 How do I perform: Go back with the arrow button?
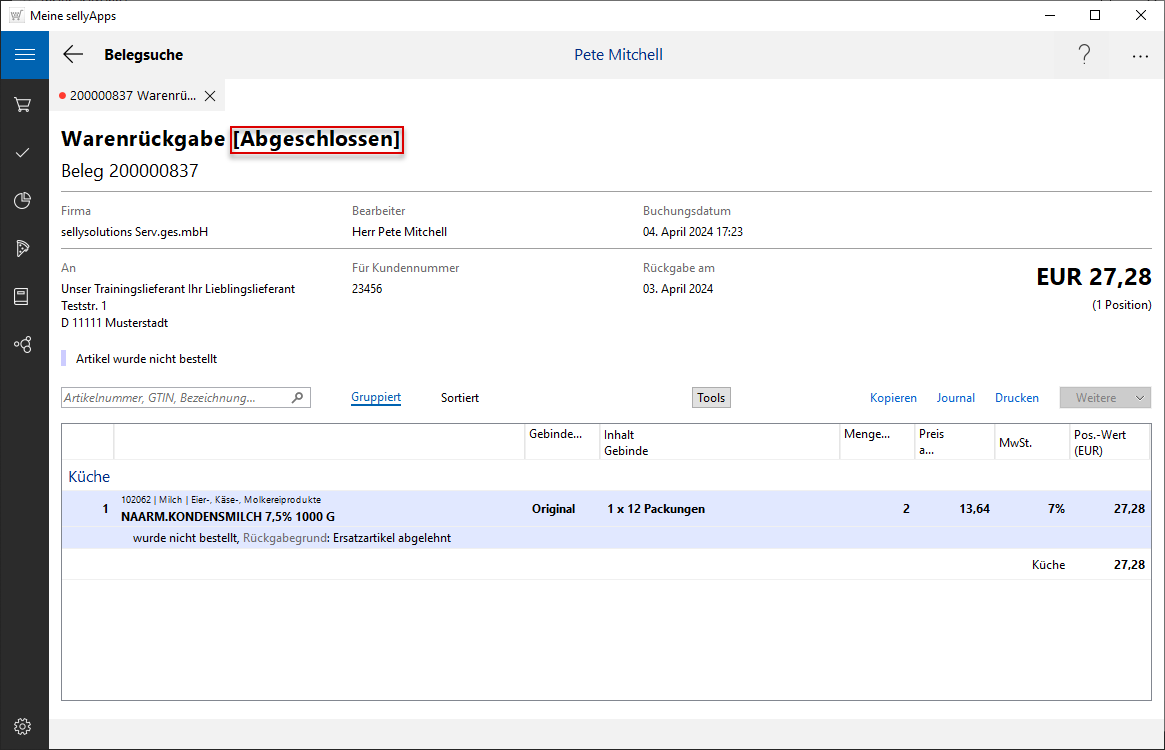[73, 55]
